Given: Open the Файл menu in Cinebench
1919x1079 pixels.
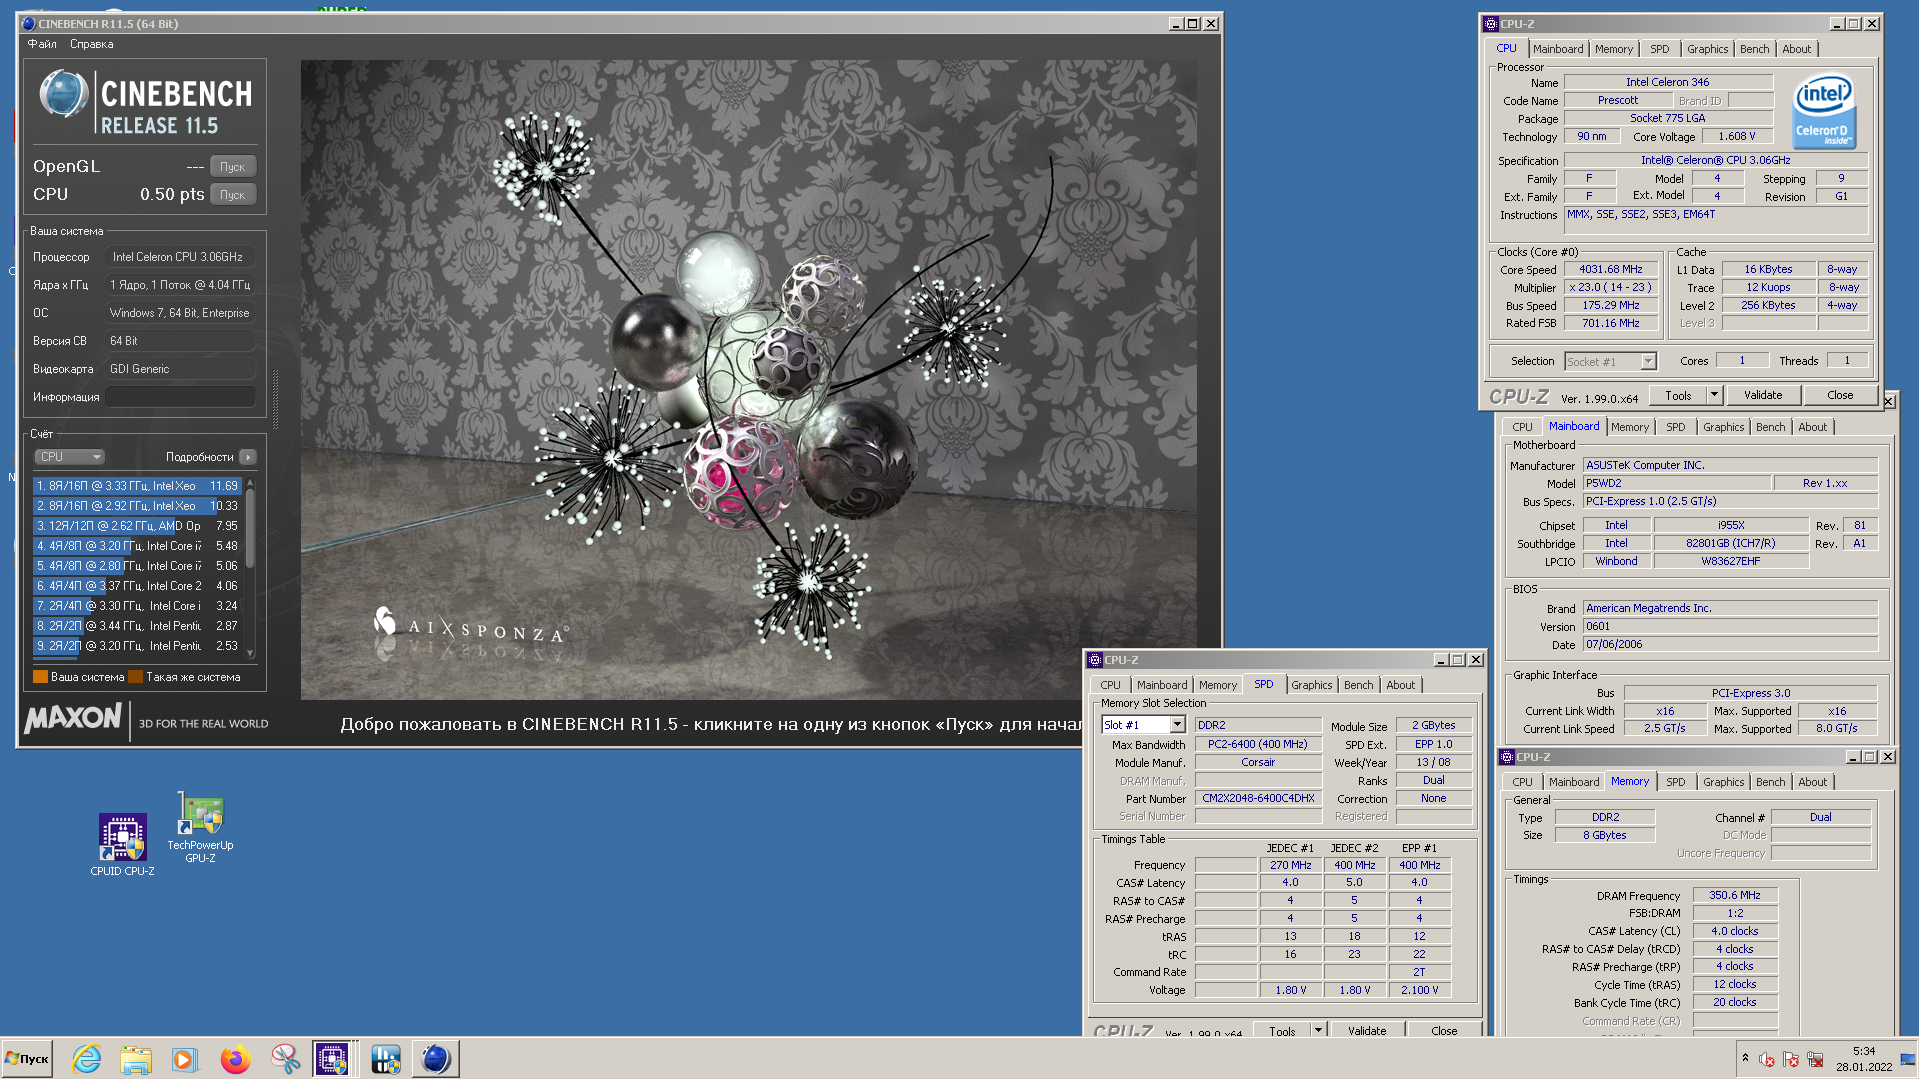Looking at the screenshot, I should 42,44.
